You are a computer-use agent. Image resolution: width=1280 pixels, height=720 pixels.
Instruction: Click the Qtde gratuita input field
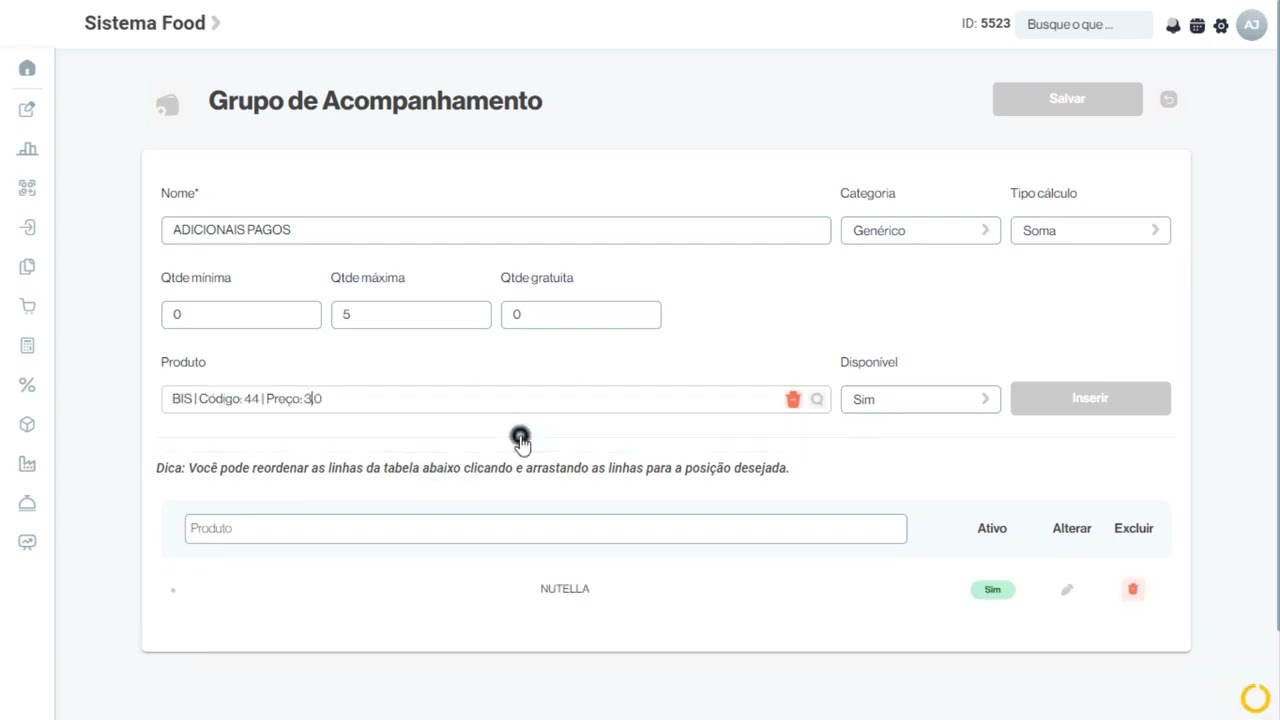[581, 314]
